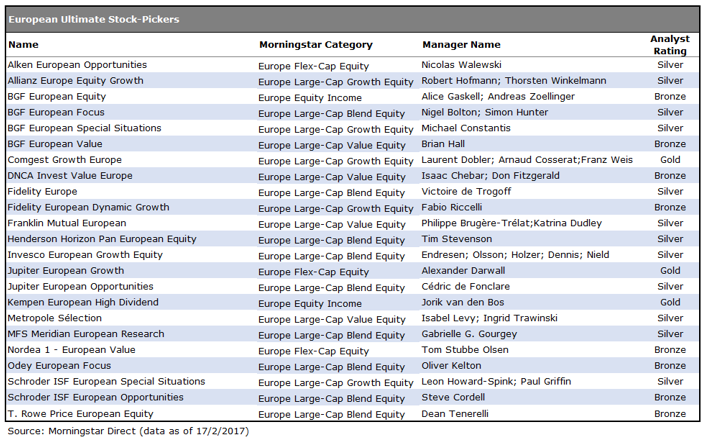Click managers 'Isabel Levy; Ingrid Trawinski'
Screen dimensions: 708x442
489,318
